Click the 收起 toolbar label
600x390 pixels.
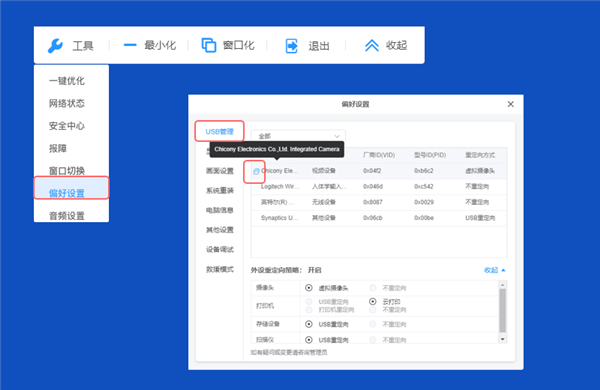click(396, 46)
